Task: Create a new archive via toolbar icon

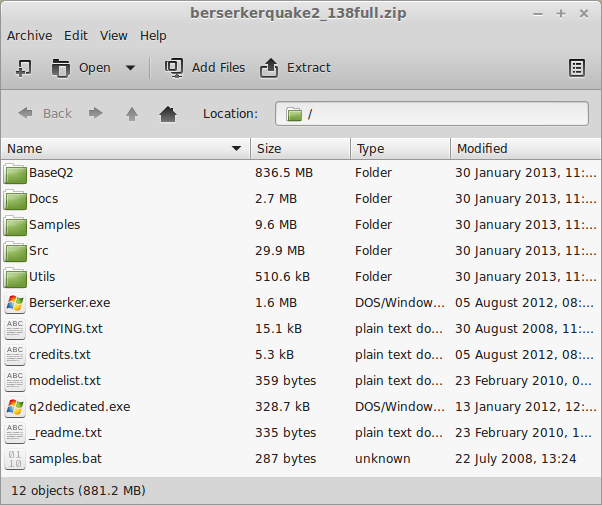Action: pos(24,68)
